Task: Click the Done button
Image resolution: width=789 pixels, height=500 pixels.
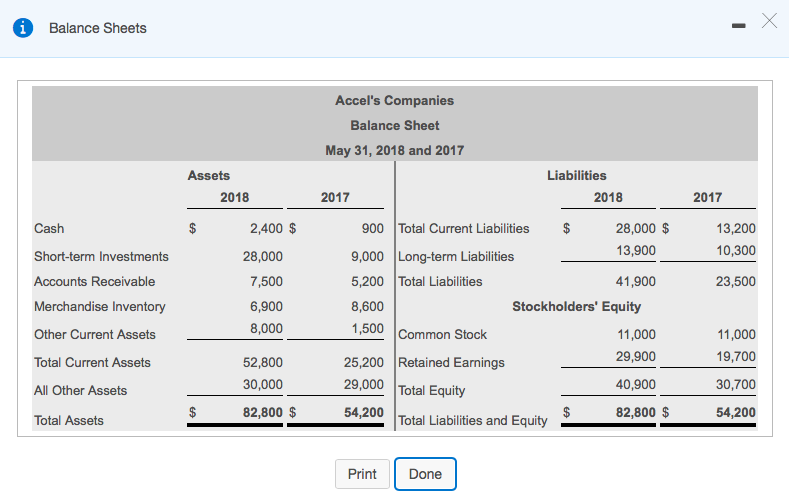Action: point(425,474)
